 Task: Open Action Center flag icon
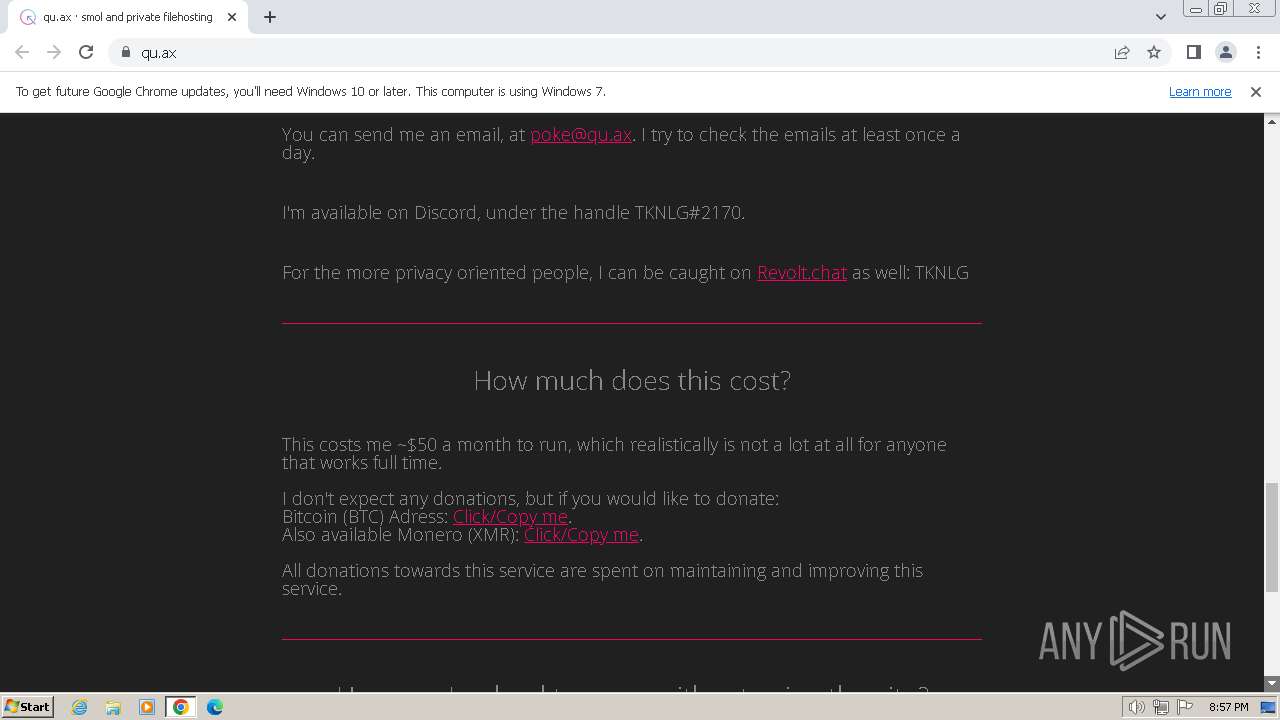(x=1185, y=707)
